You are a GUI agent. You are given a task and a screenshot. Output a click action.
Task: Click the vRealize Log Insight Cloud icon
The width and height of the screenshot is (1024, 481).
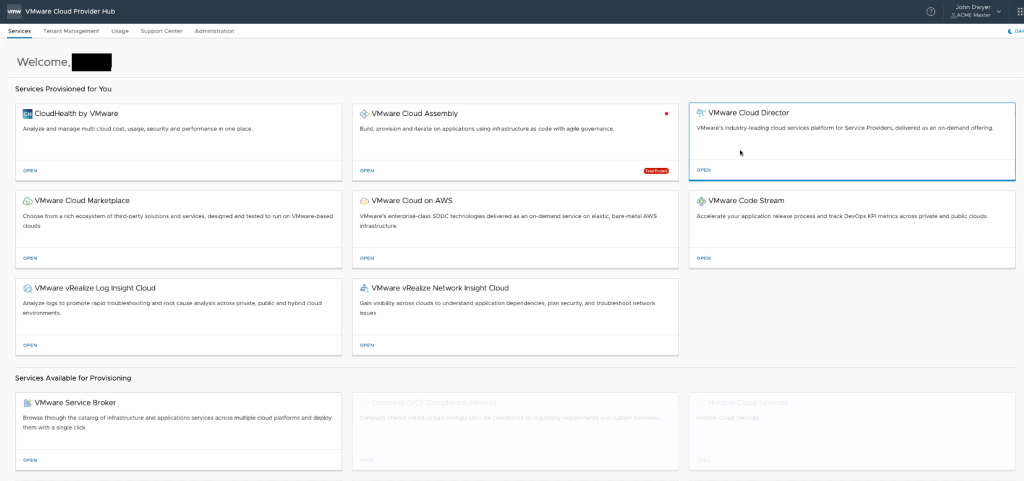point(27,288)
